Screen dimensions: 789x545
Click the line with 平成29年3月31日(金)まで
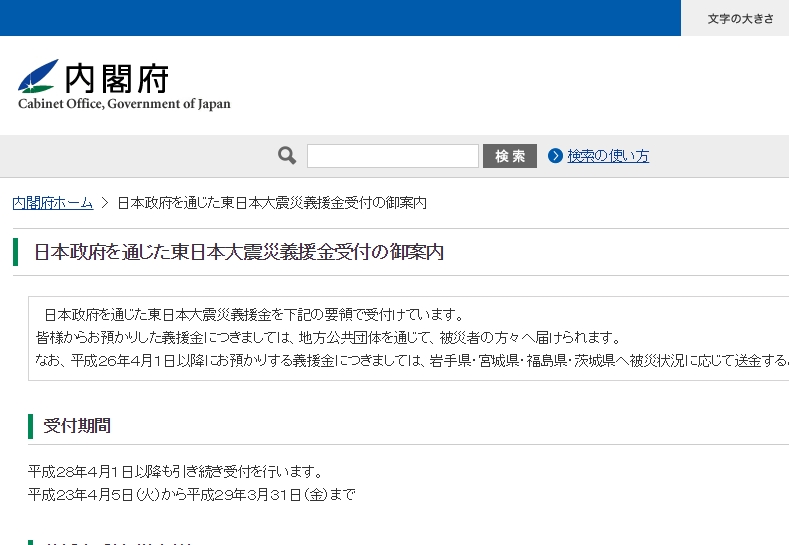(192, 495)
